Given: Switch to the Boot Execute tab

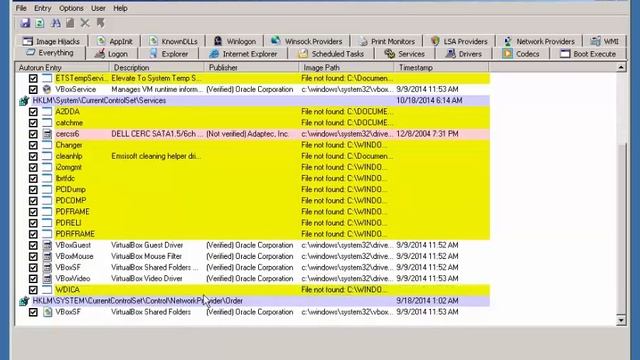Looking at the screenshot, I should point(588,54).
